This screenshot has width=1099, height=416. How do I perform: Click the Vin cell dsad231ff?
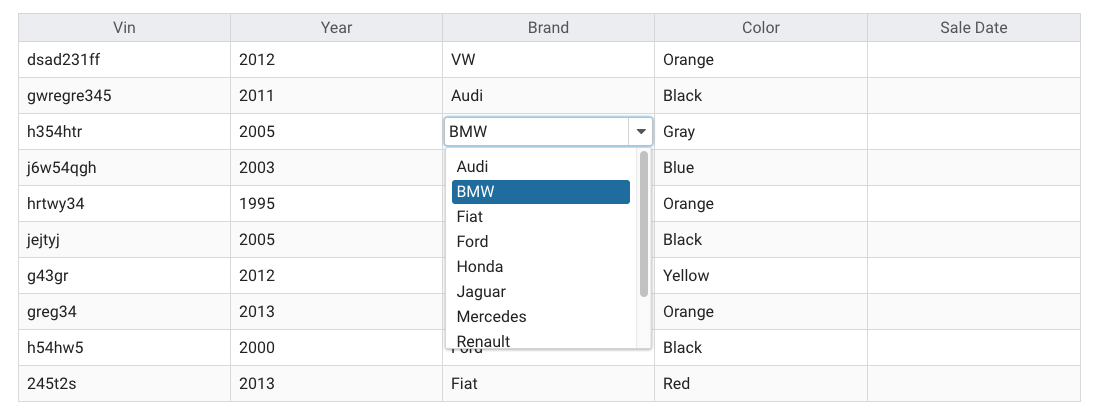coord(125,60)
